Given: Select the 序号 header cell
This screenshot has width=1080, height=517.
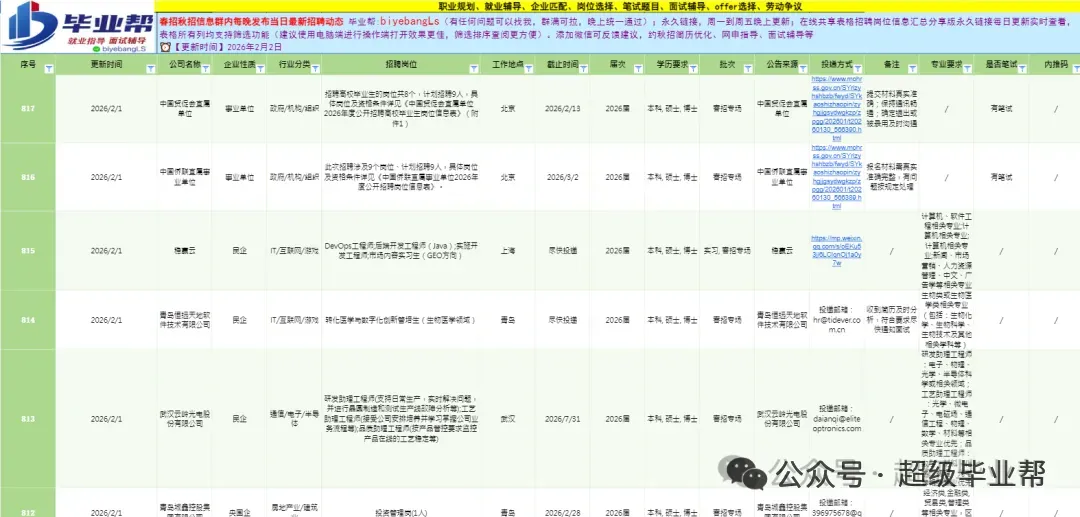Looking at the screenshot, I should point(28,65).
